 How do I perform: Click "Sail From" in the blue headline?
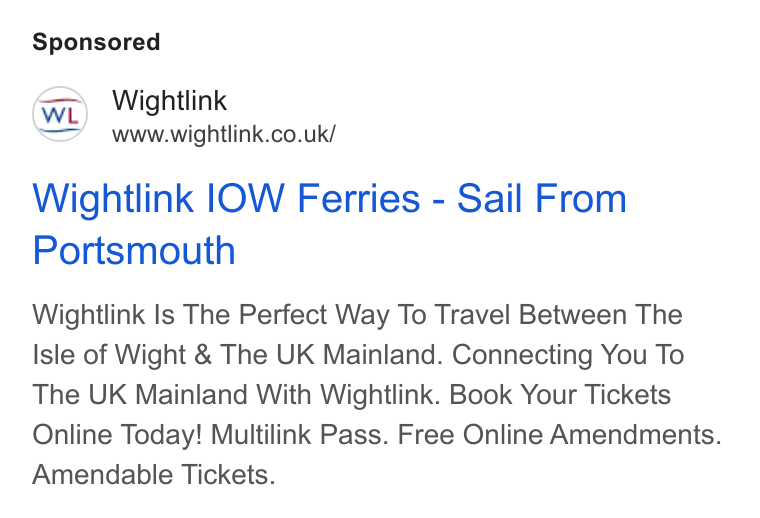(x=542, y=198)
